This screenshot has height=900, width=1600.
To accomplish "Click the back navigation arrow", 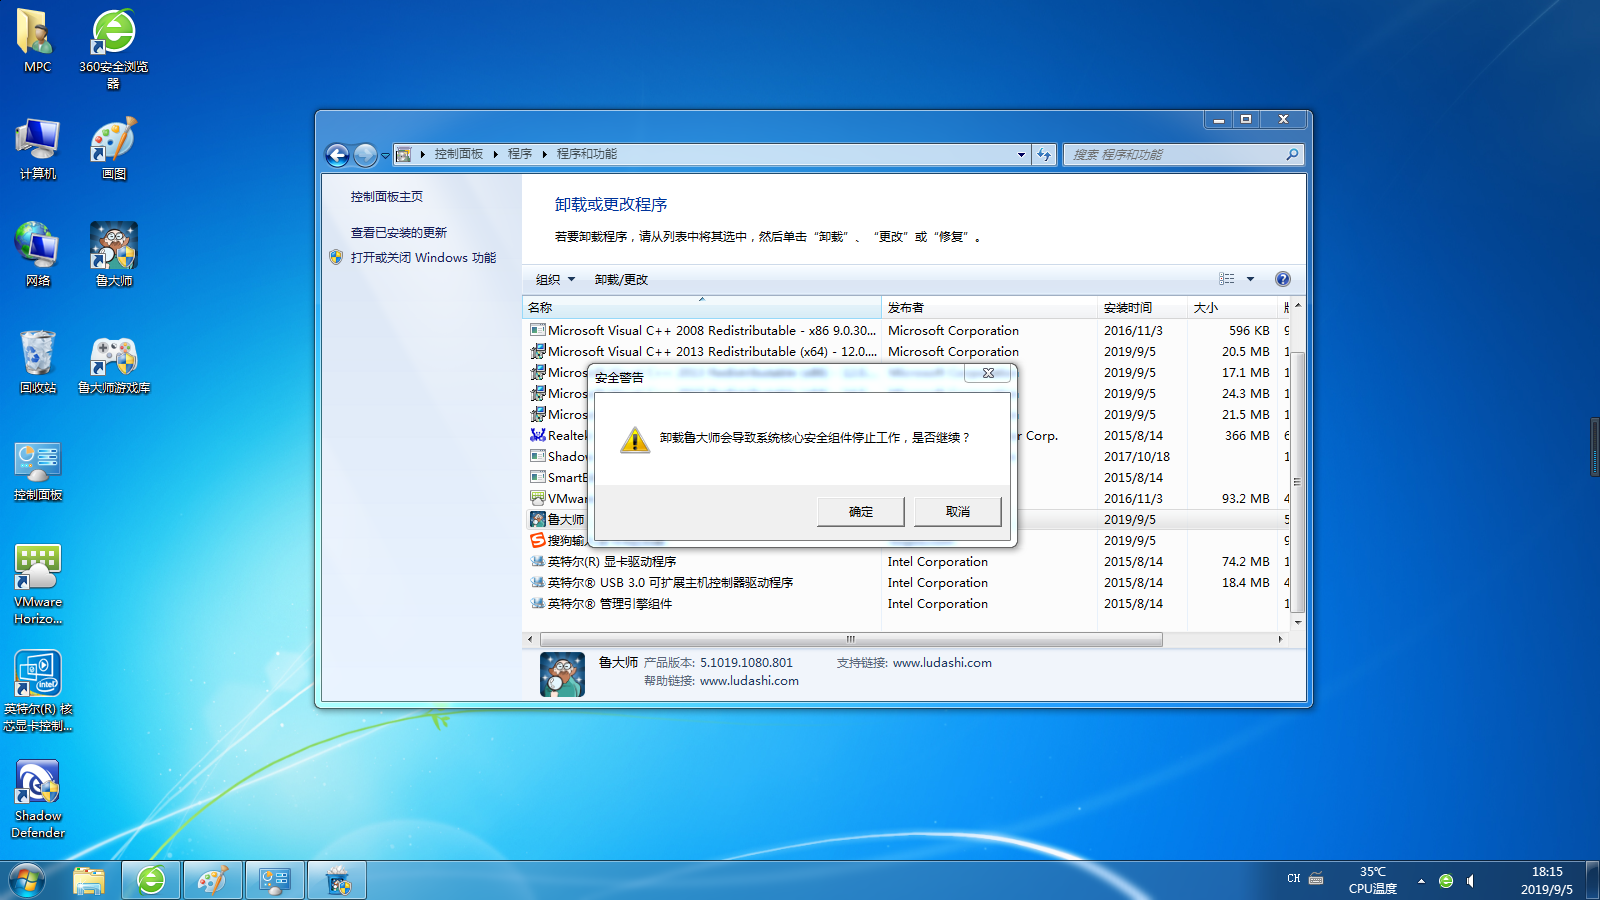I will [x=338, y=155].
